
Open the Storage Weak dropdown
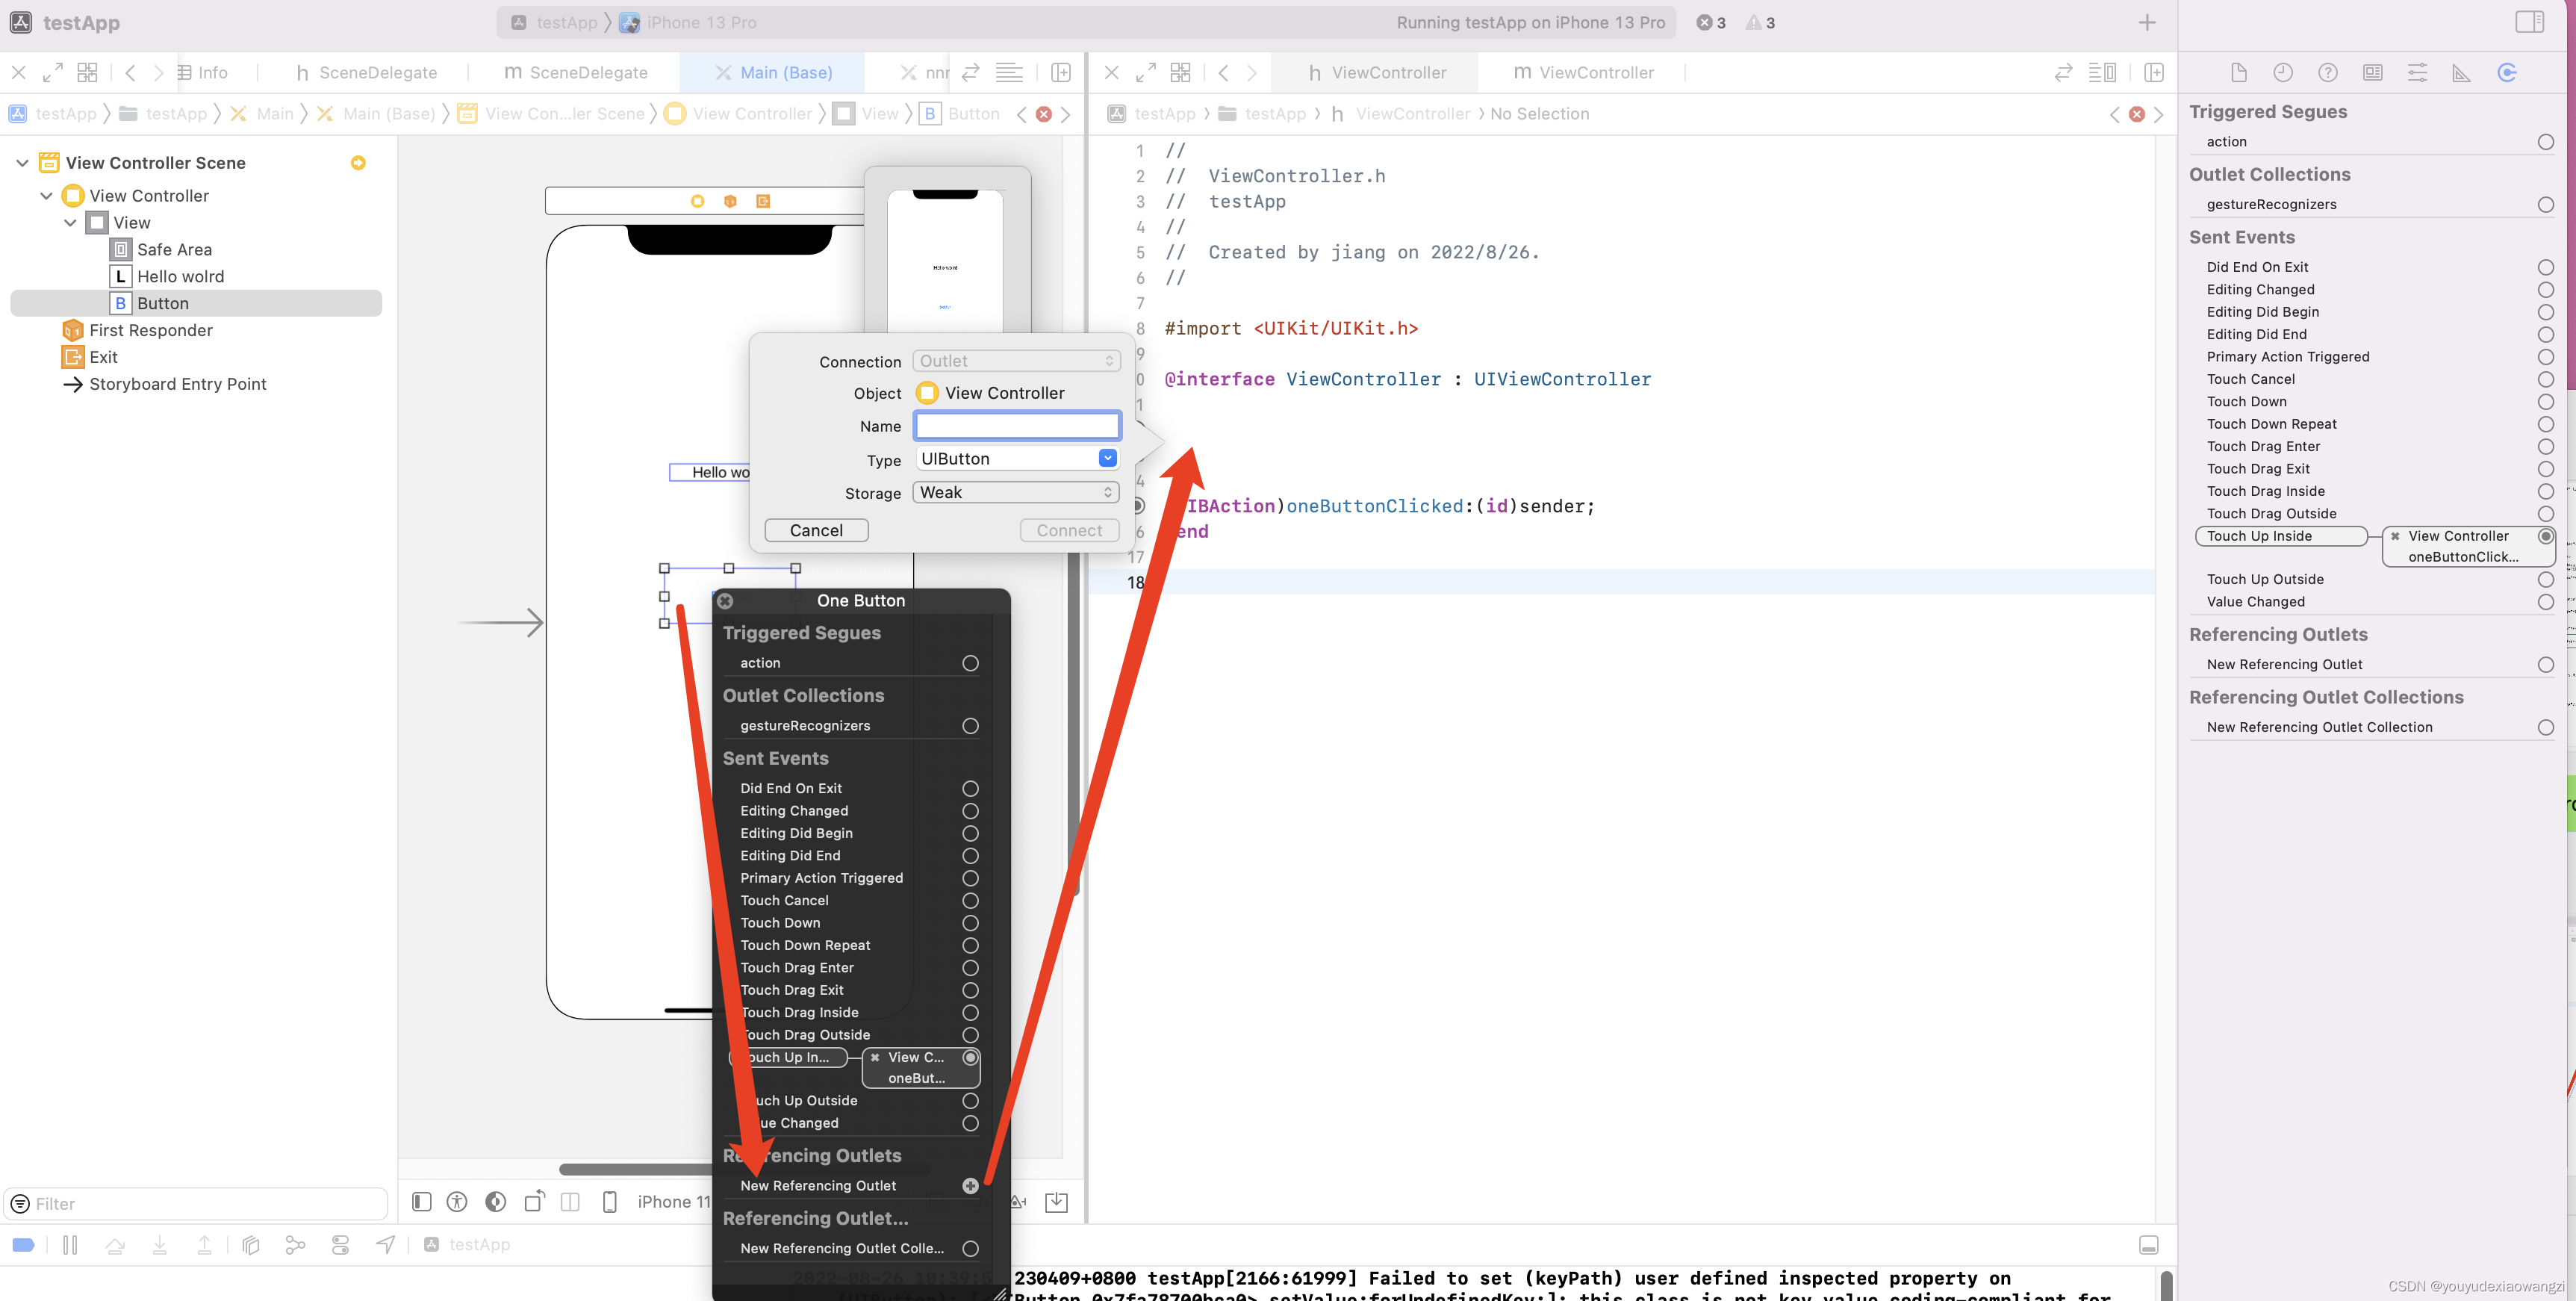(x=1016, y=493)
